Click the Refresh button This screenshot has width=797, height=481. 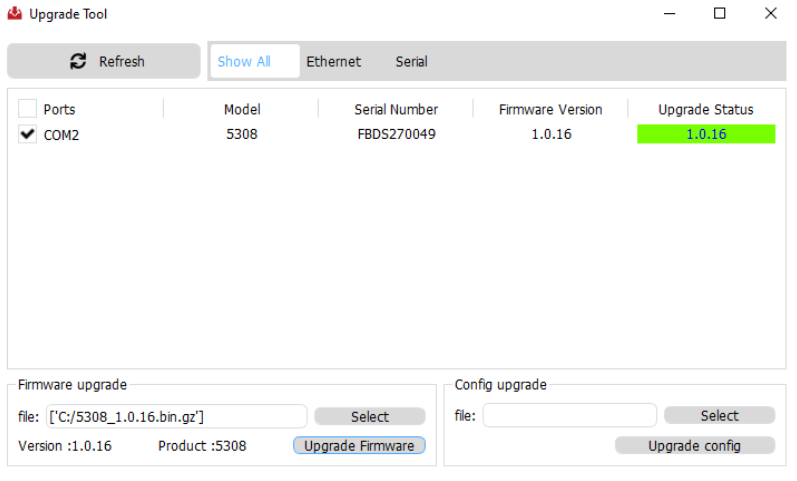click(x=104, y=61)
